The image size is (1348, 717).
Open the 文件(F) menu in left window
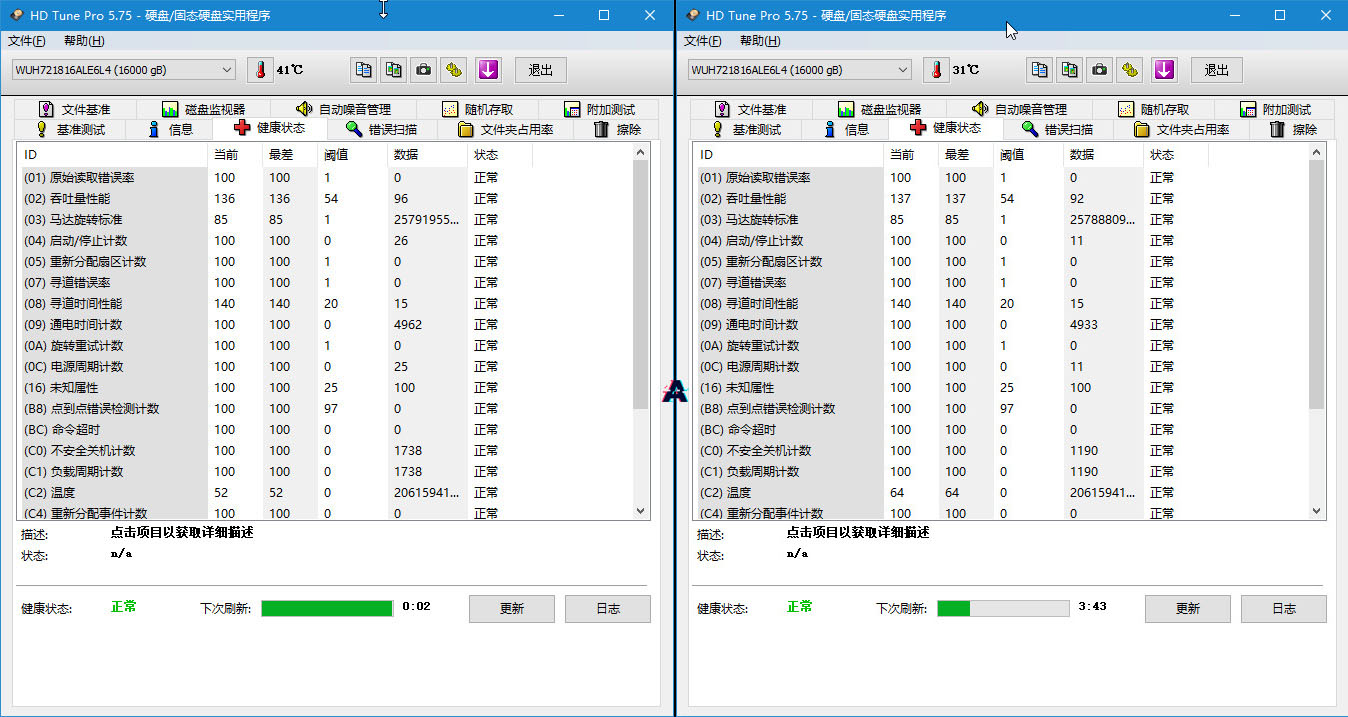click(26, 41)
